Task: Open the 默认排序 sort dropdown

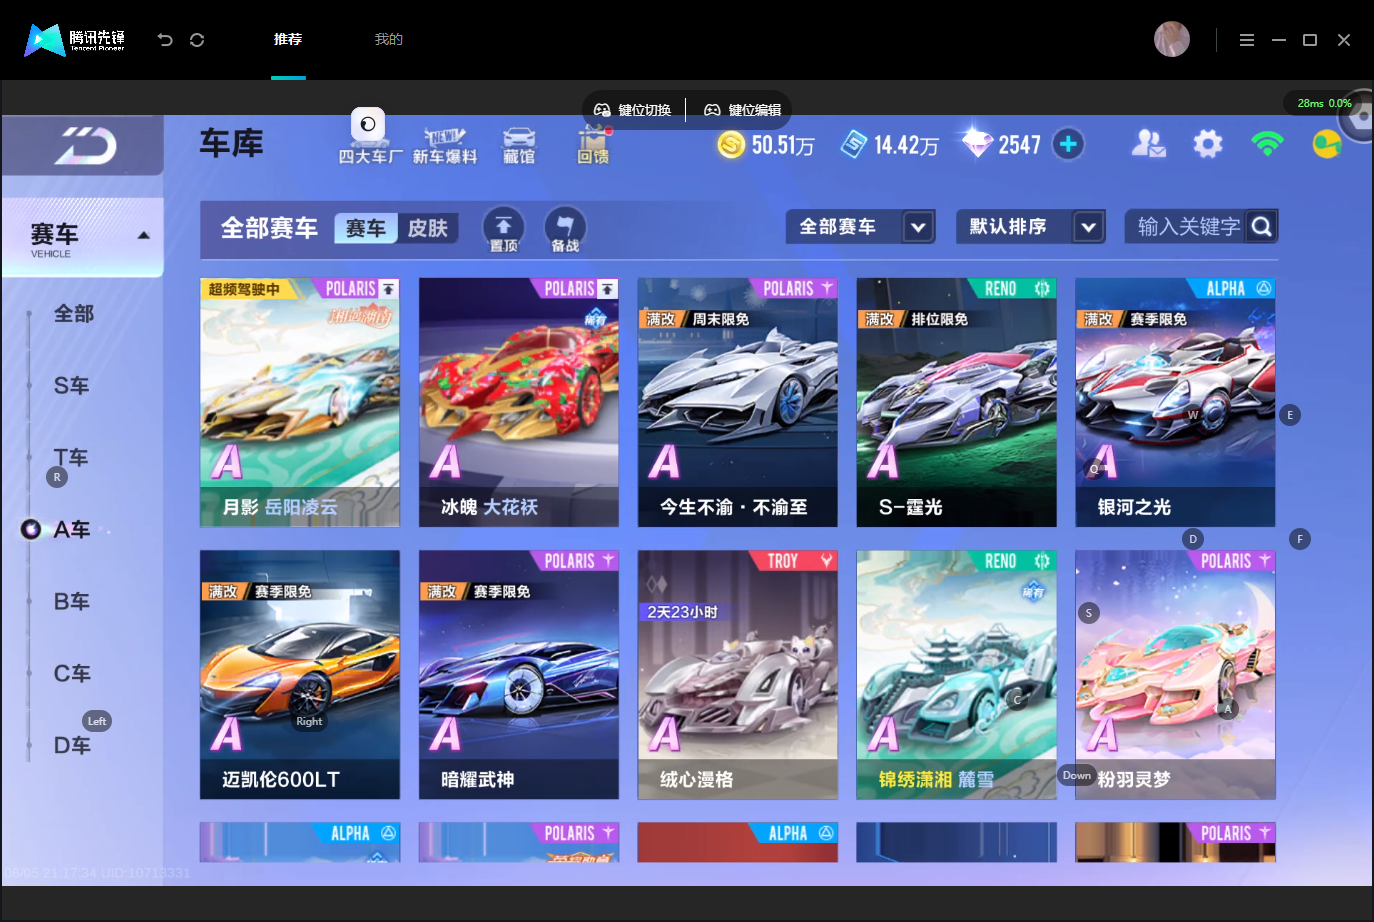Action: [x=1031, y=227]
